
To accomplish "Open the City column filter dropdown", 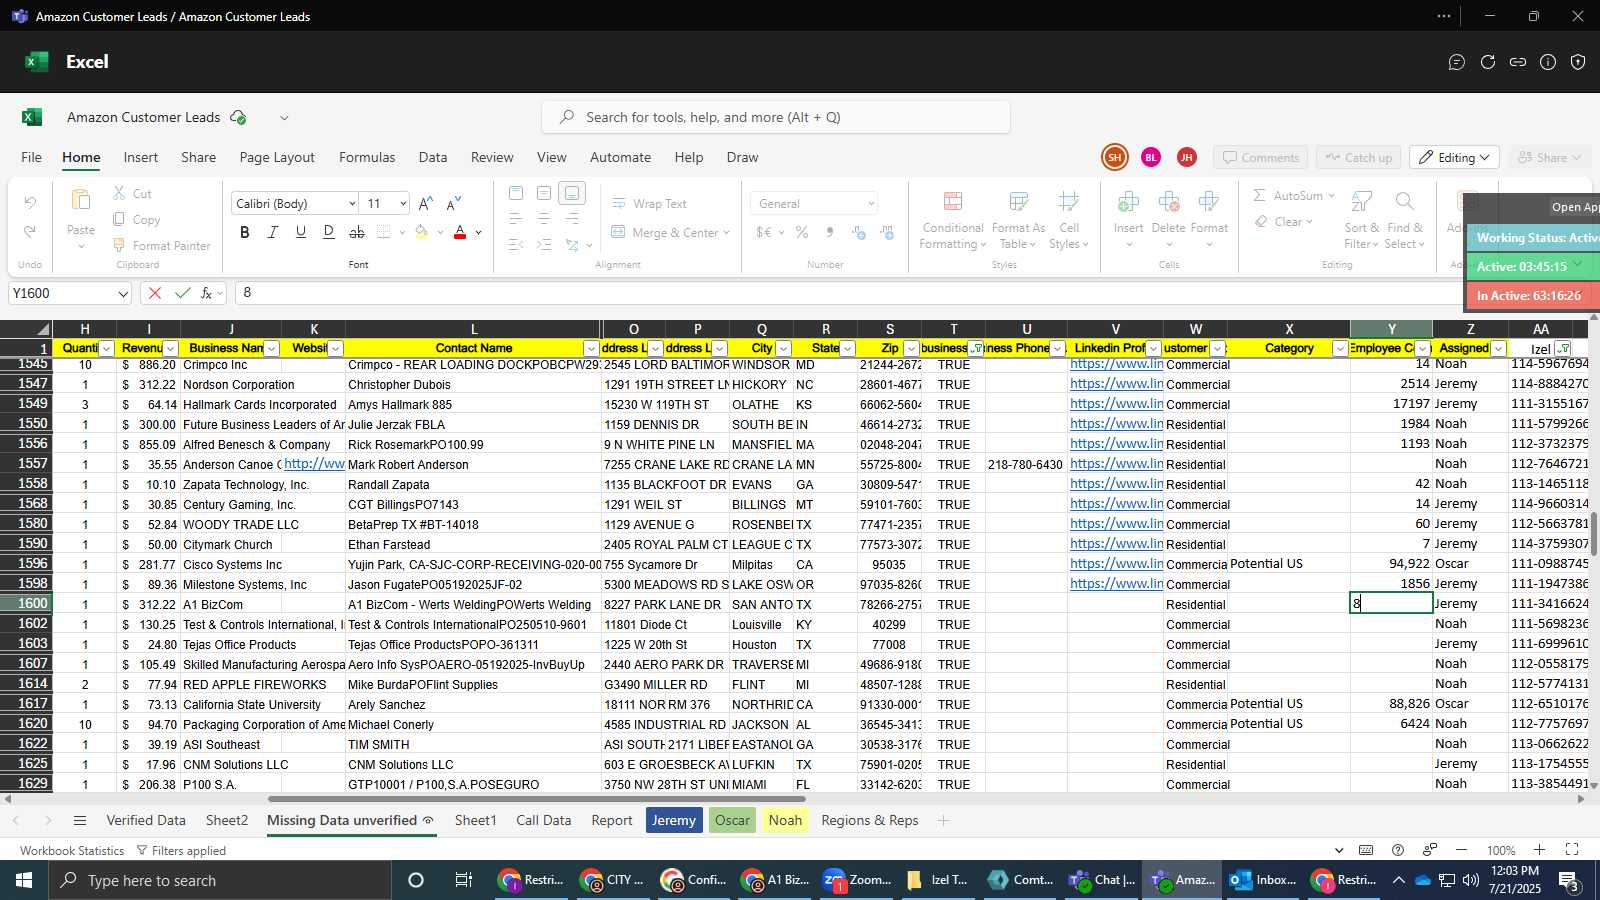I will pyautogui.click(x=783, y=348).
